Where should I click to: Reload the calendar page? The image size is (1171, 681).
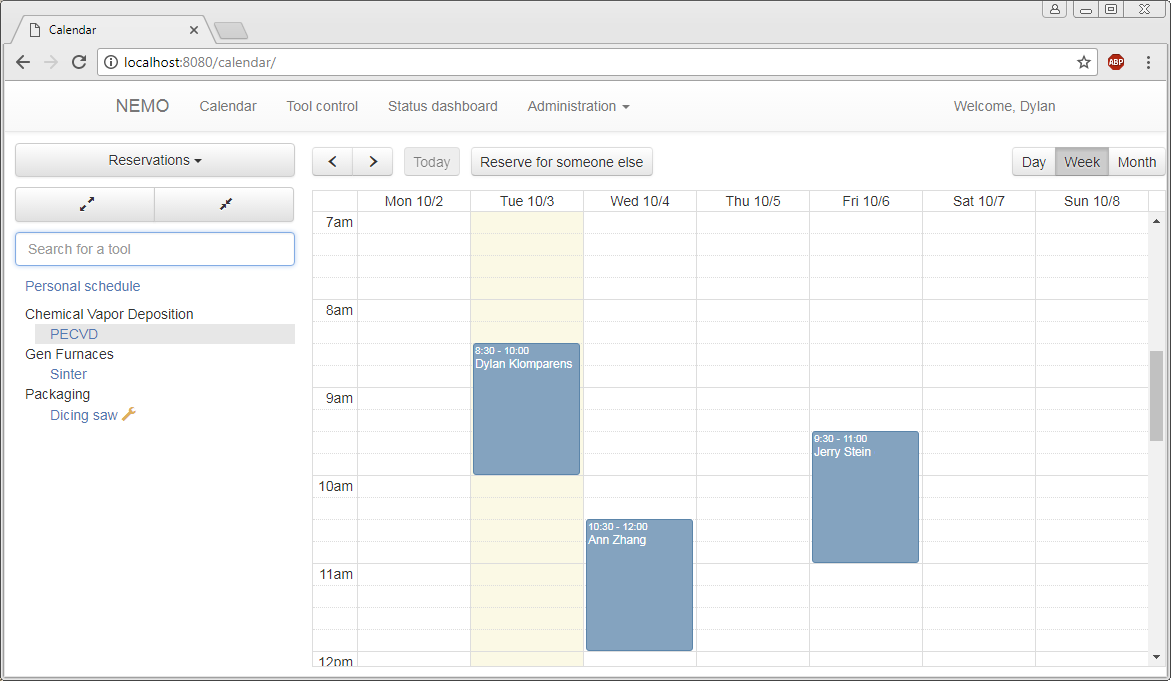[x=79, y=62]
